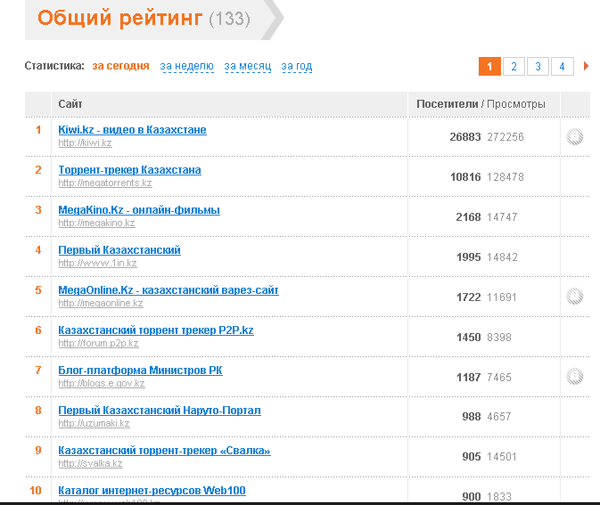Switch statistics to за неделю
600x505 pixels.
point(187,66)
